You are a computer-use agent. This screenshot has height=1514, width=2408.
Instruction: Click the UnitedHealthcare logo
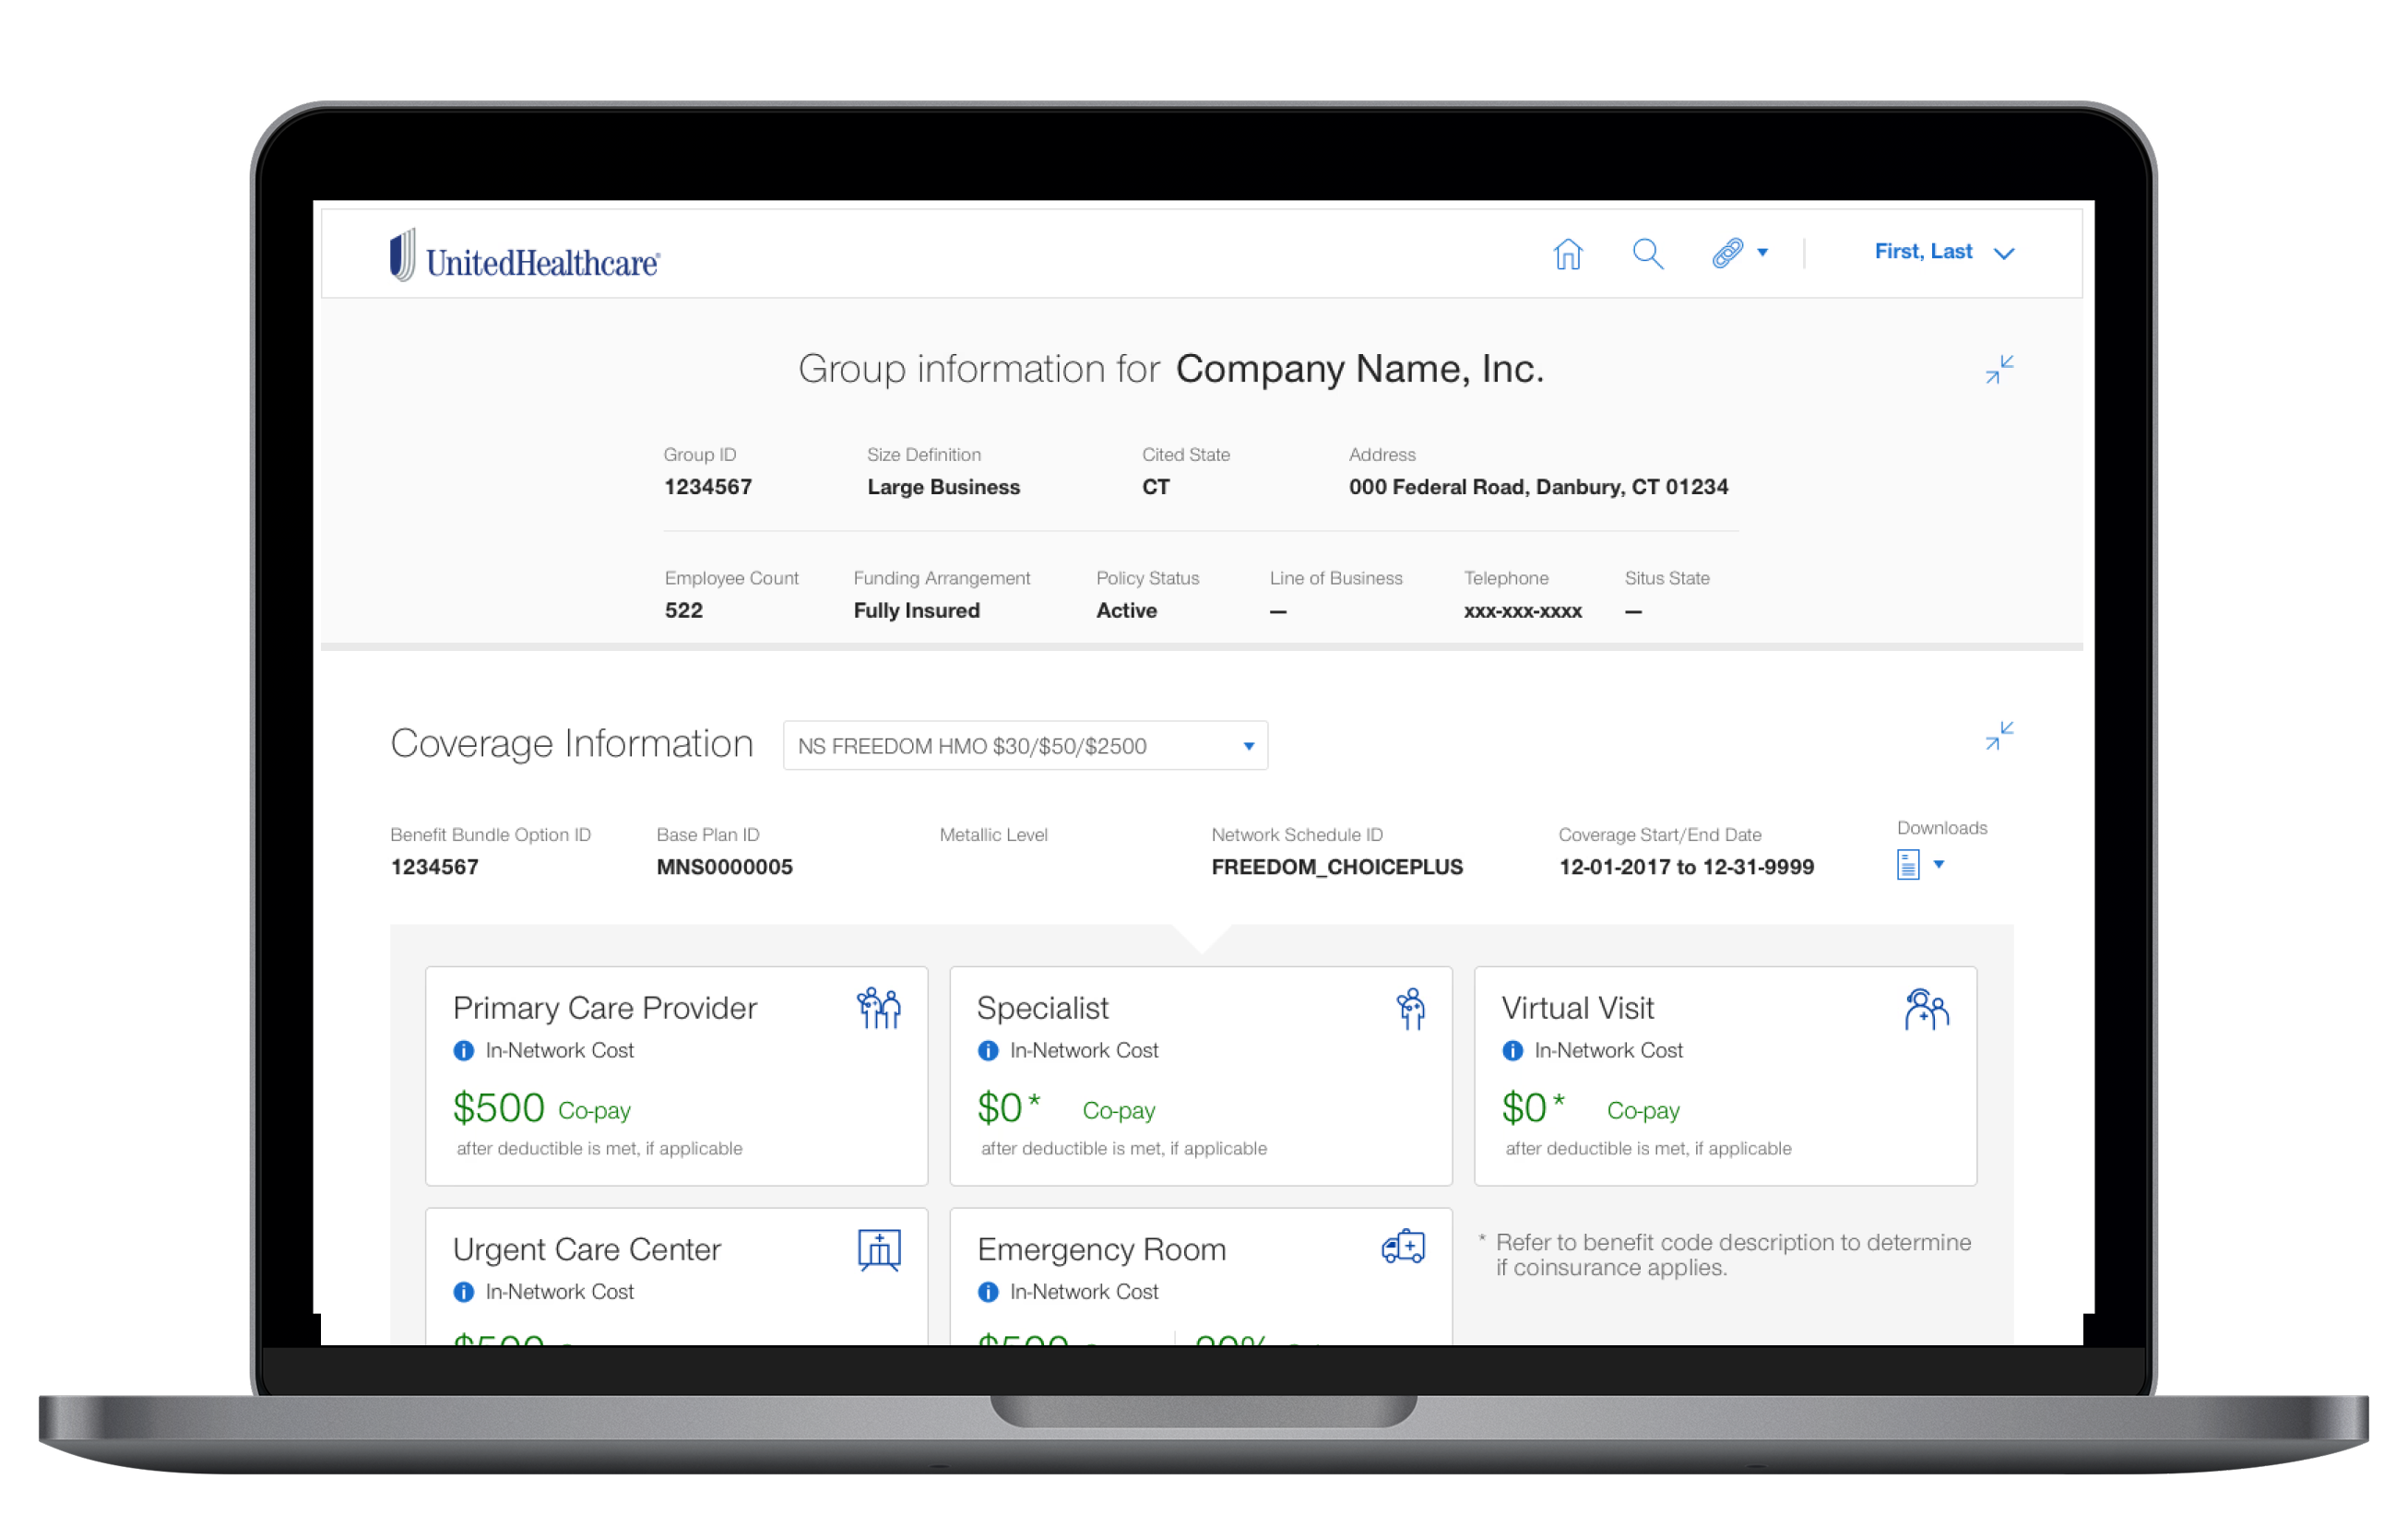pos(524,255)
